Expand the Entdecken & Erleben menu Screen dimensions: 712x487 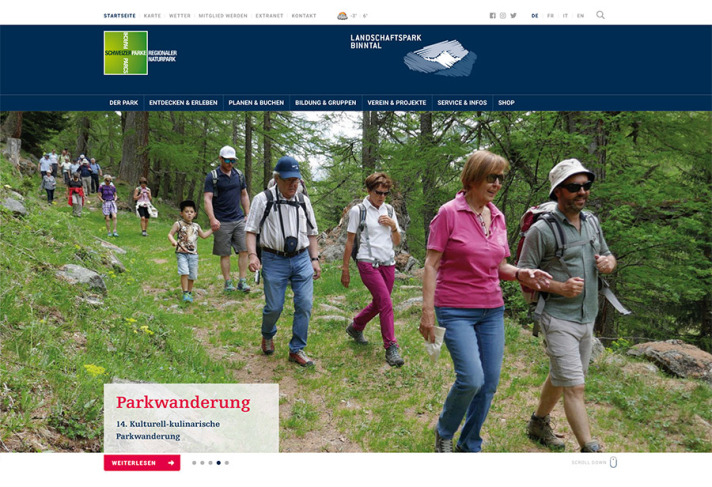click(183, 103)
